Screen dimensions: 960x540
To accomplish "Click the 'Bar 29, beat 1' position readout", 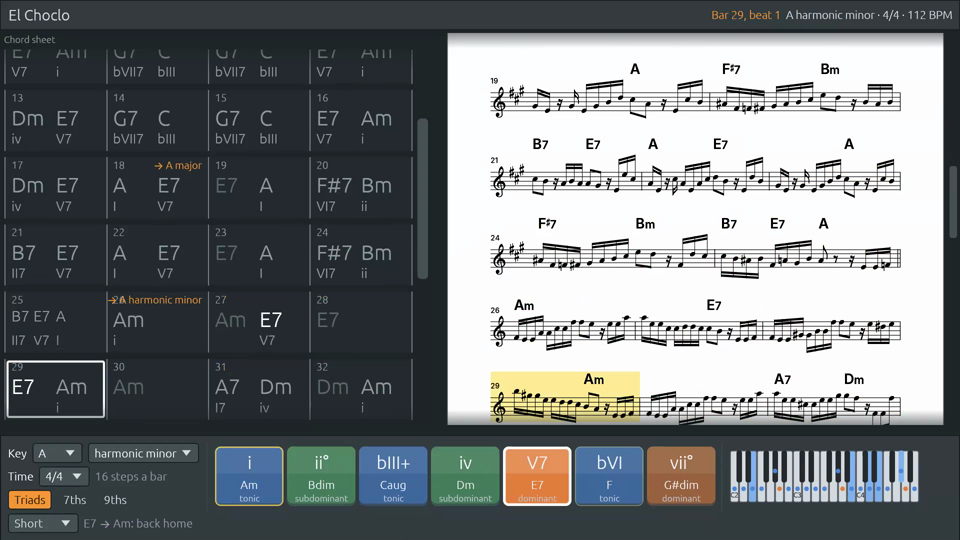I will [x=745, y=15].
